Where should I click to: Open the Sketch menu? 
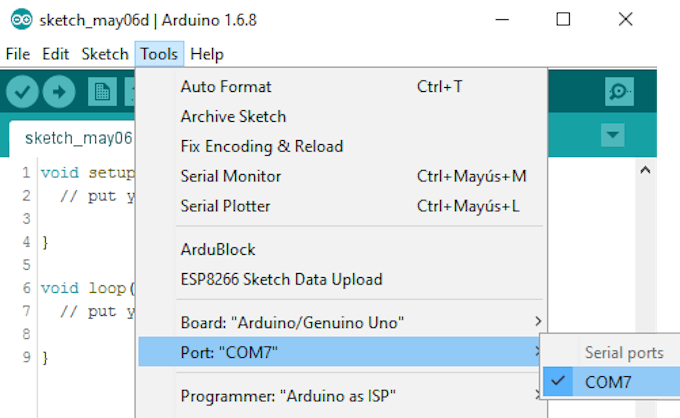tap(105, 54)
